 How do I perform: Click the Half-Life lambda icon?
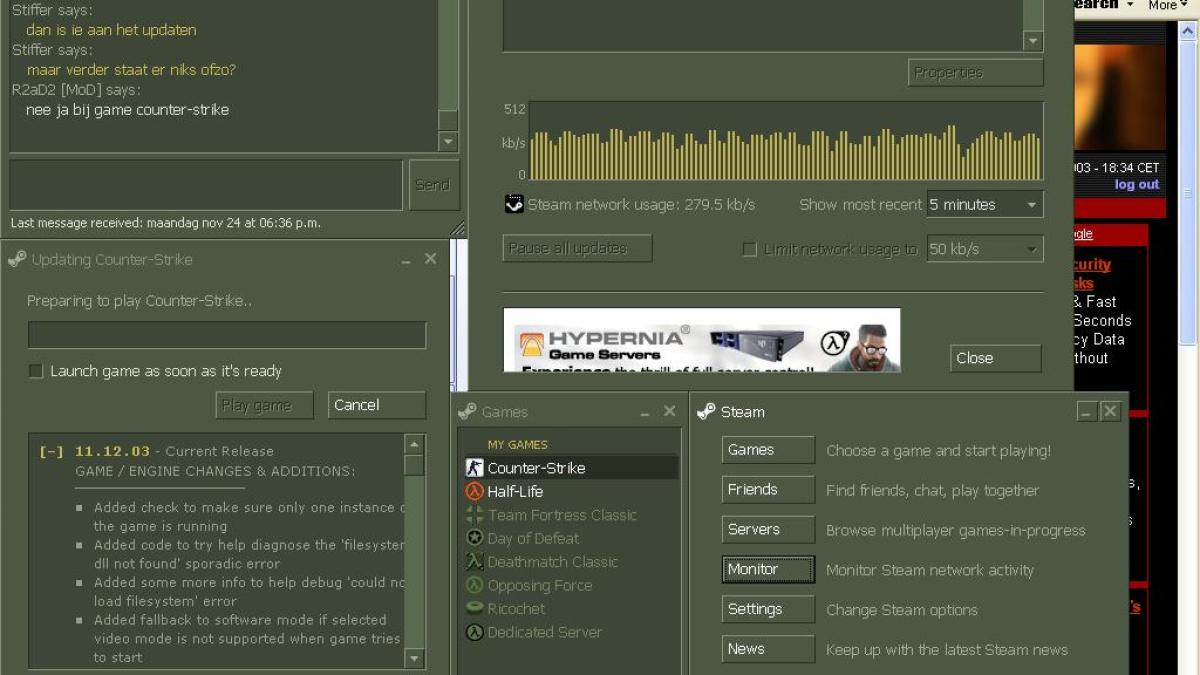(475, 492)
